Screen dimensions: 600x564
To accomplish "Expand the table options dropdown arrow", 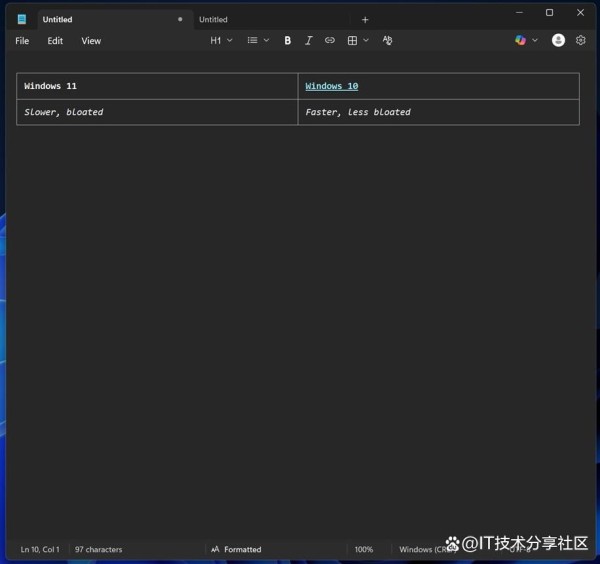I will 366,41.
